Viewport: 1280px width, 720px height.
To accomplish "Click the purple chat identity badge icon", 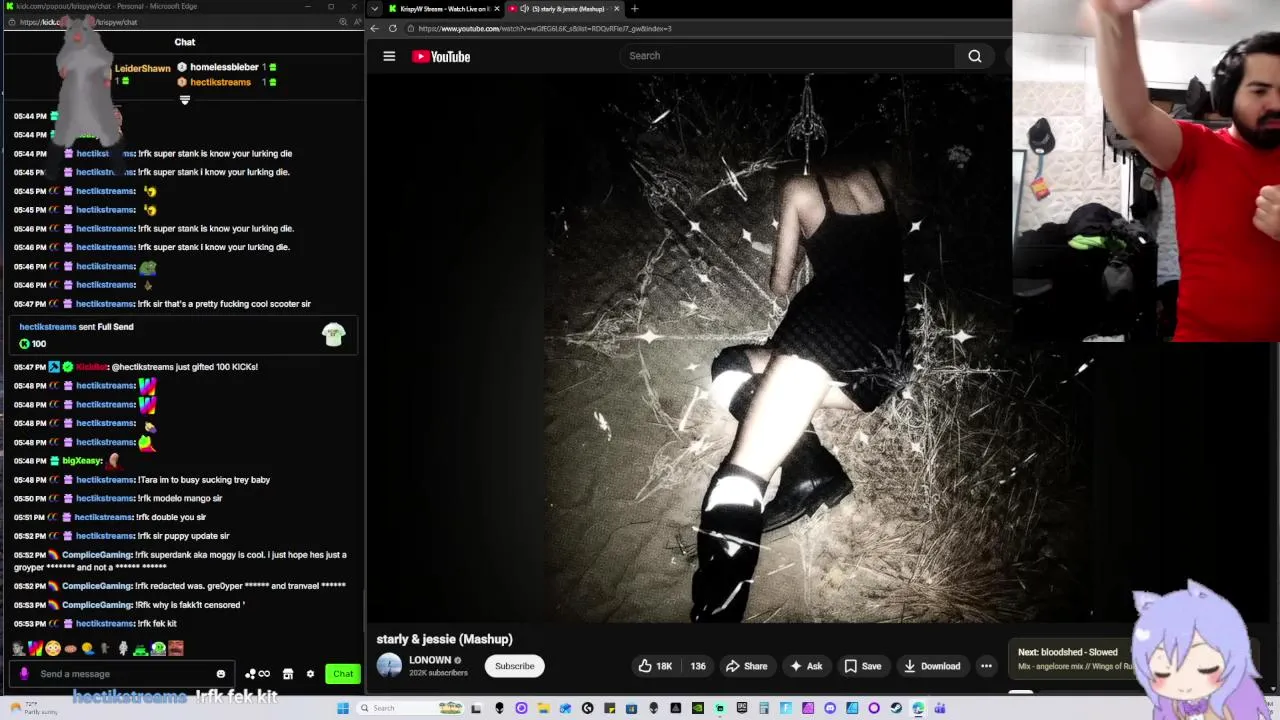I will tap(24, 674).
